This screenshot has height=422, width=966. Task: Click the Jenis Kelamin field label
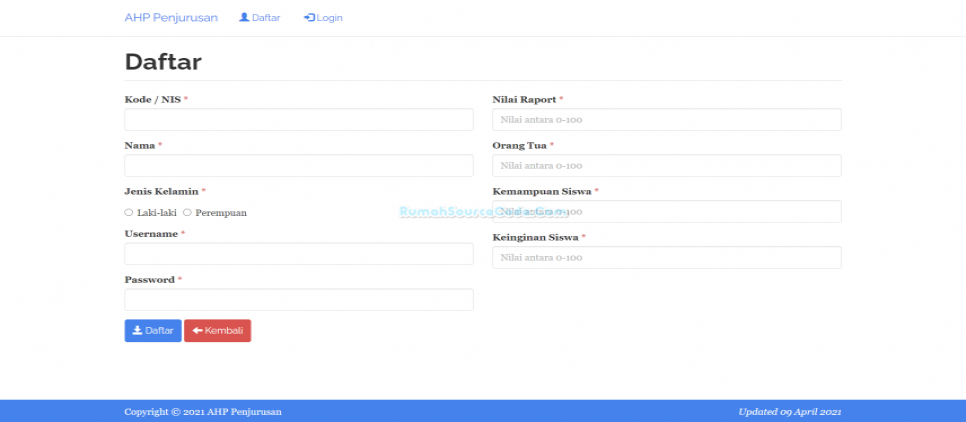(x=161, y=191)
